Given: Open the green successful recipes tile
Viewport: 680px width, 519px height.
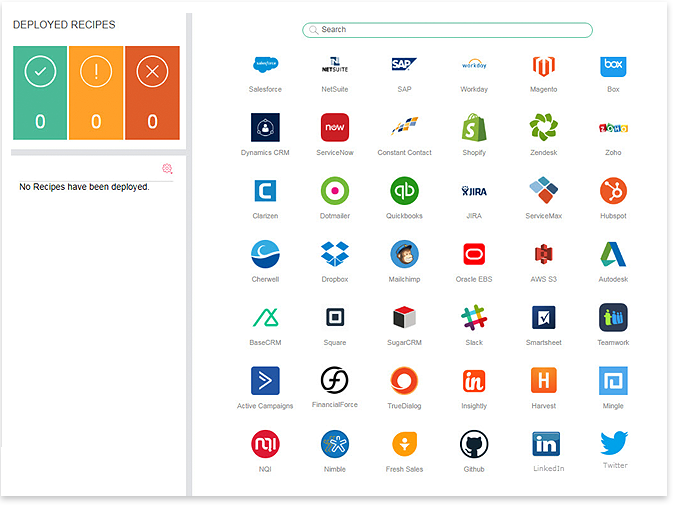Looking at the screenshot, I should pyautogui.click(x=40, y=93).
